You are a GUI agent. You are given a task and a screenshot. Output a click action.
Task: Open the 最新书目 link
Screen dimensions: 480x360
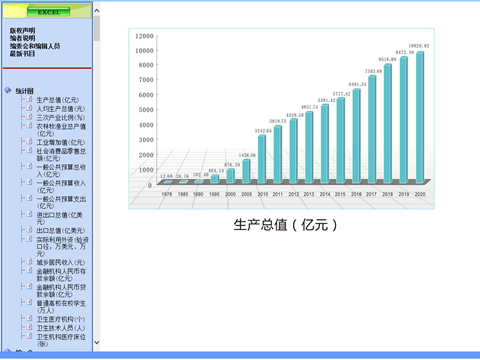pos(22,53)
